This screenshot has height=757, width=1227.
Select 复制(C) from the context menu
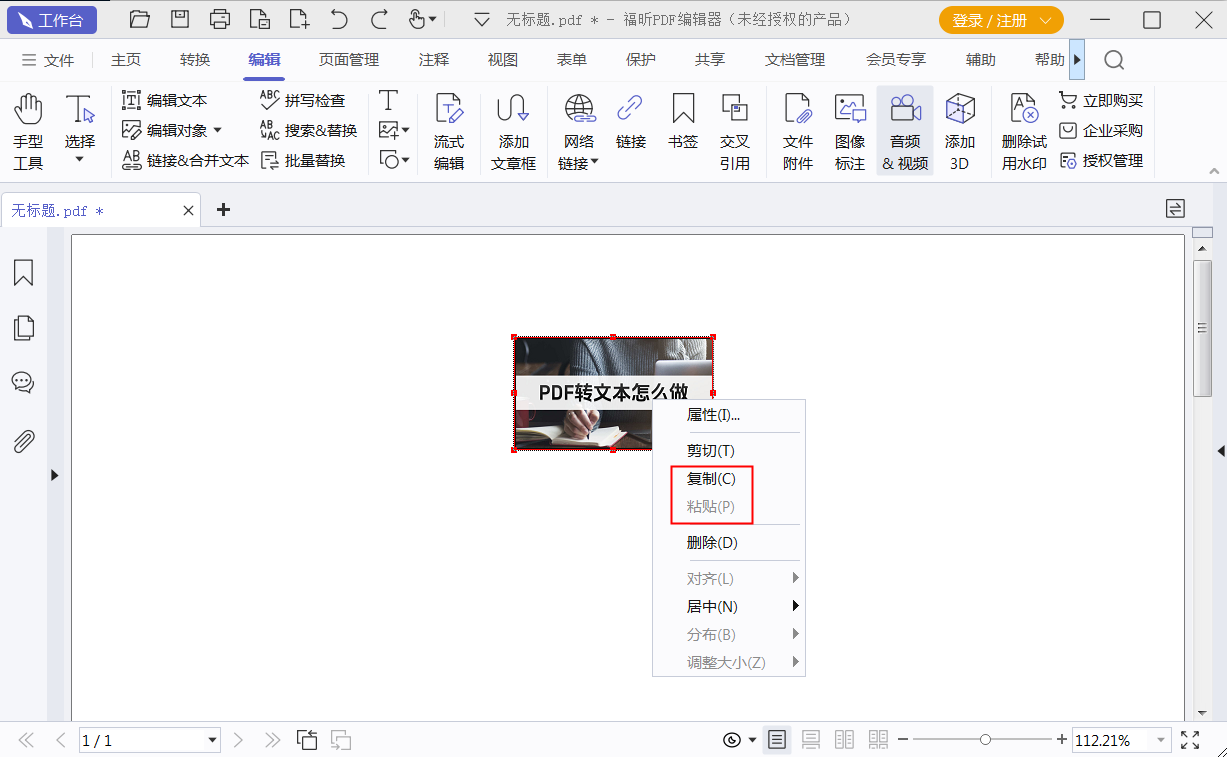pos(711,478)
